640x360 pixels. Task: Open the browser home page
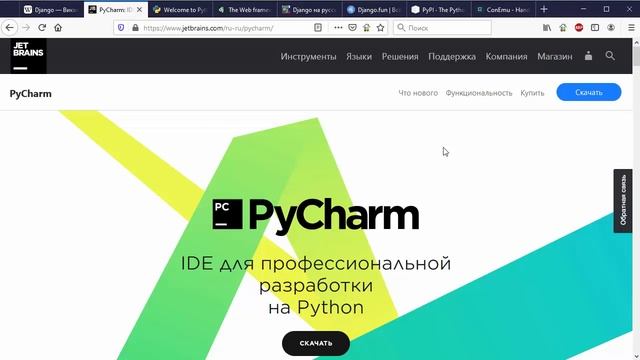click(x=58, y=28)
